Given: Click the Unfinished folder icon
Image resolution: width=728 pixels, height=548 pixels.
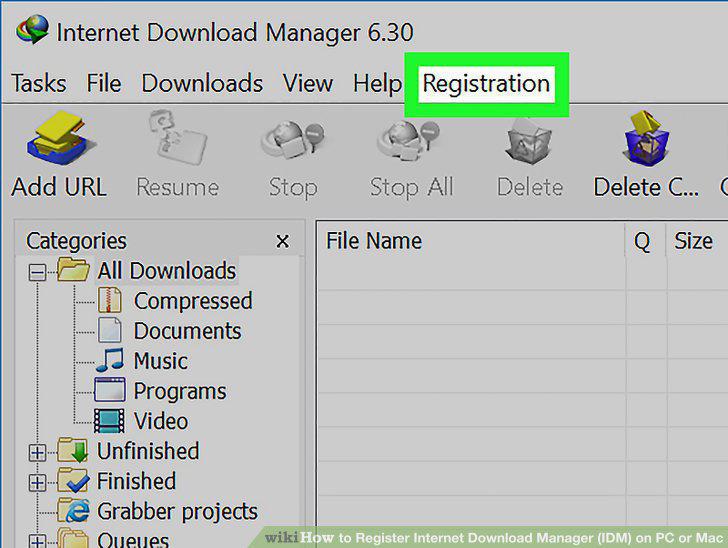Looking at the screenshot, I should [x=73, y=450].
